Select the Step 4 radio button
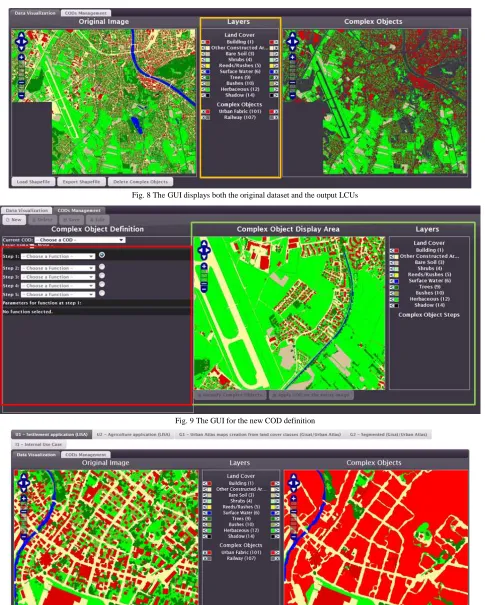Image resolution: width=485 pixels, height=605 pixels. coord(102,284)
